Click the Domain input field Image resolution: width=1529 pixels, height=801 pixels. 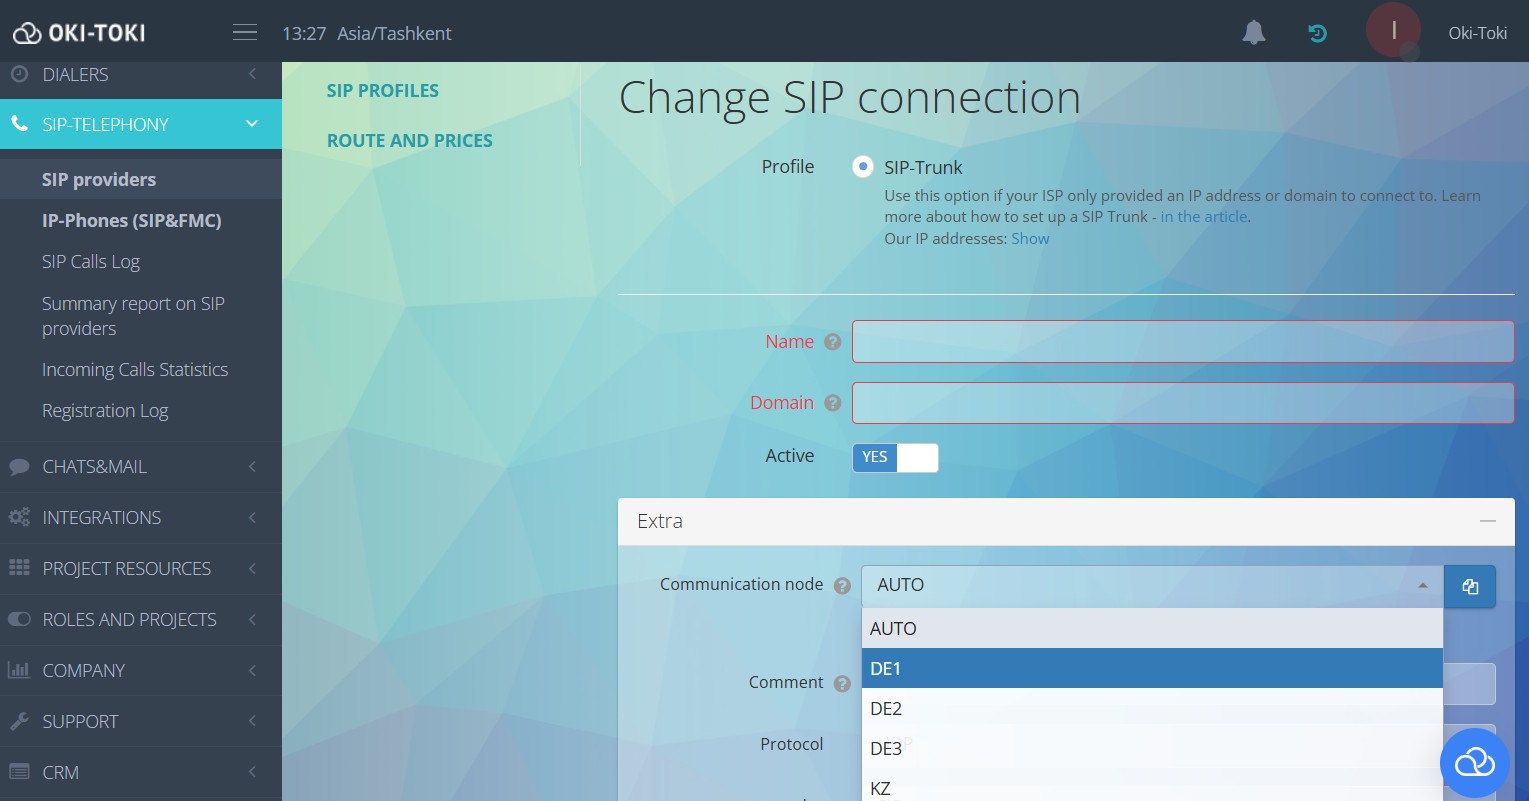[1183, 403]
